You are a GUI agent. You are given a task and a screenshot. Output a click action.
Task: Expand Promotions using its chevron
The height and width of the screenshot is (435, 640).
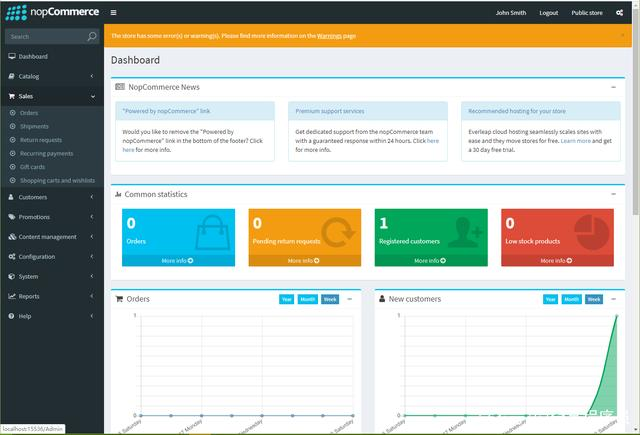coord(92,217)
